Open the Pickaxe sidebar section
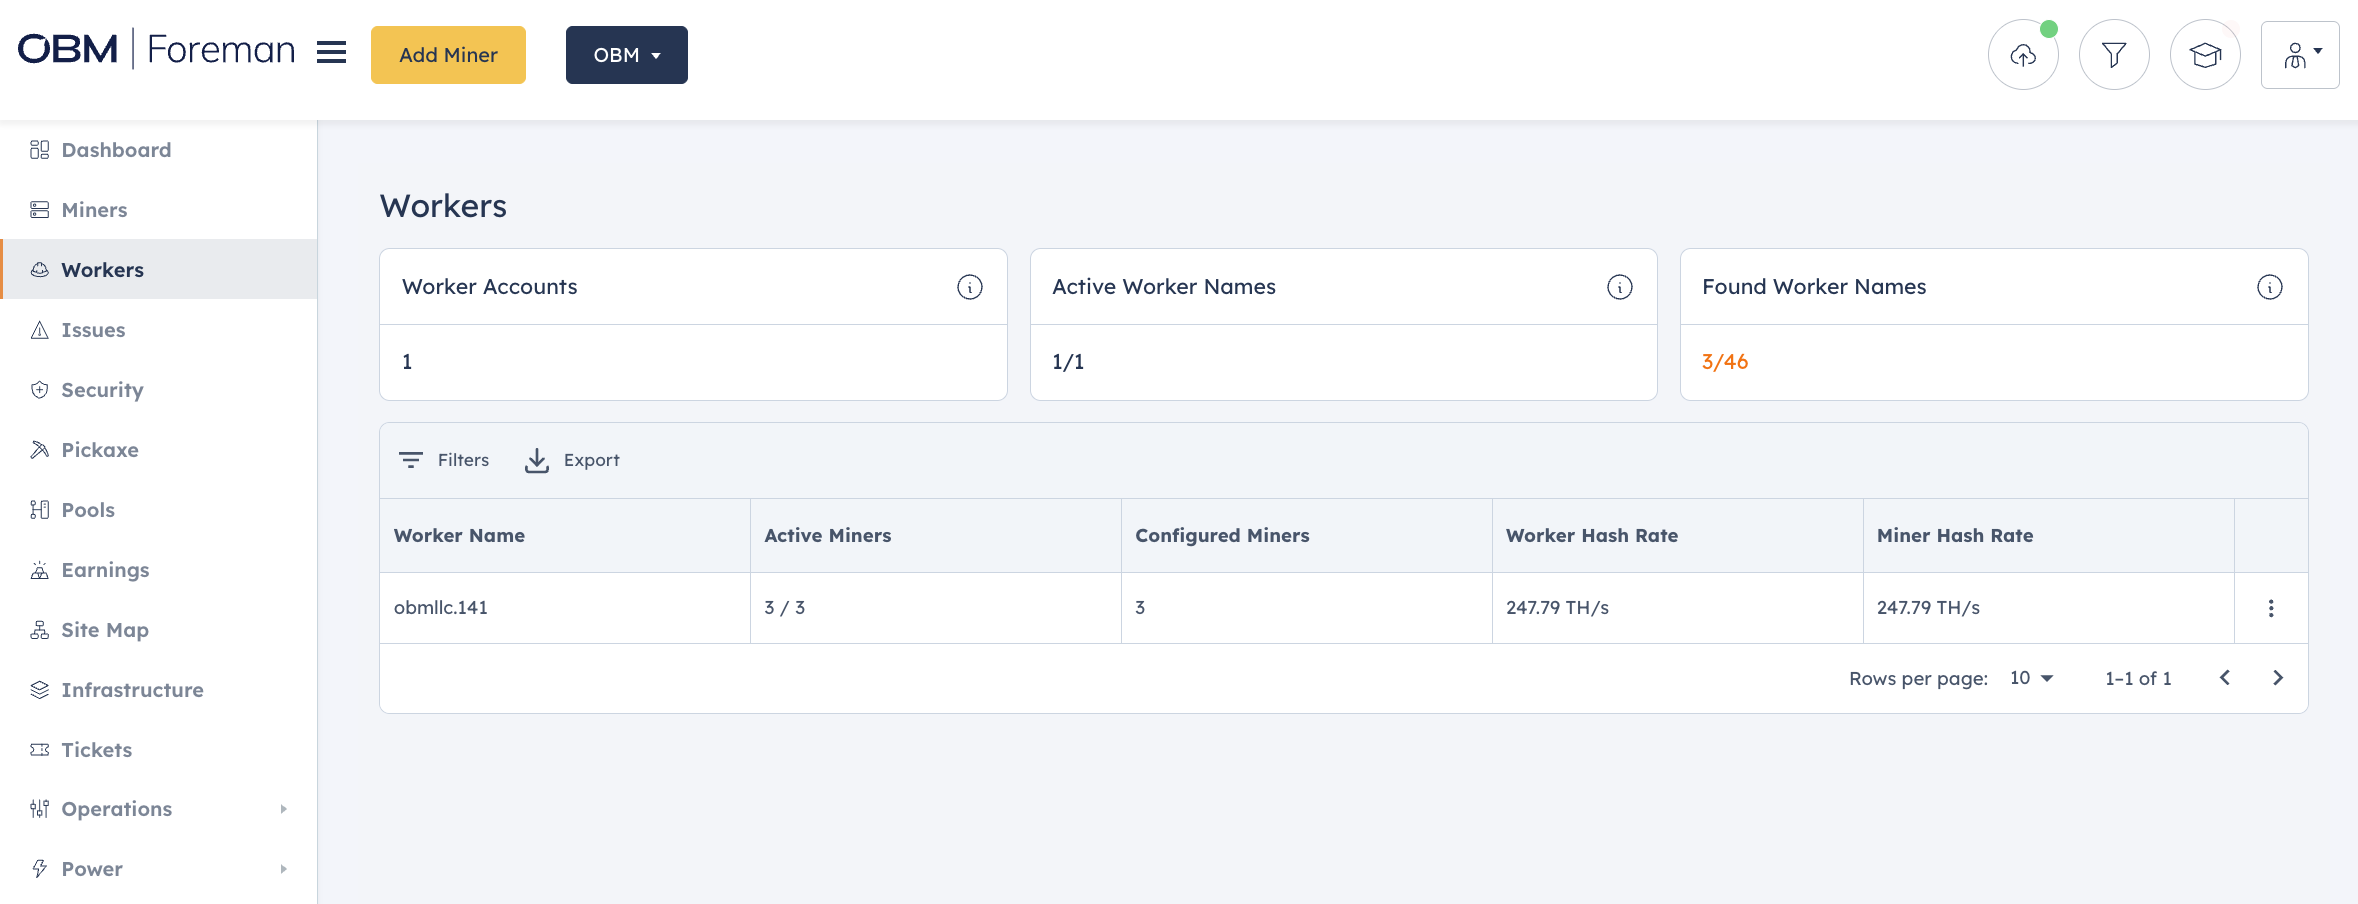Viewport: 2358px width, 904px height. click(100, 450)
